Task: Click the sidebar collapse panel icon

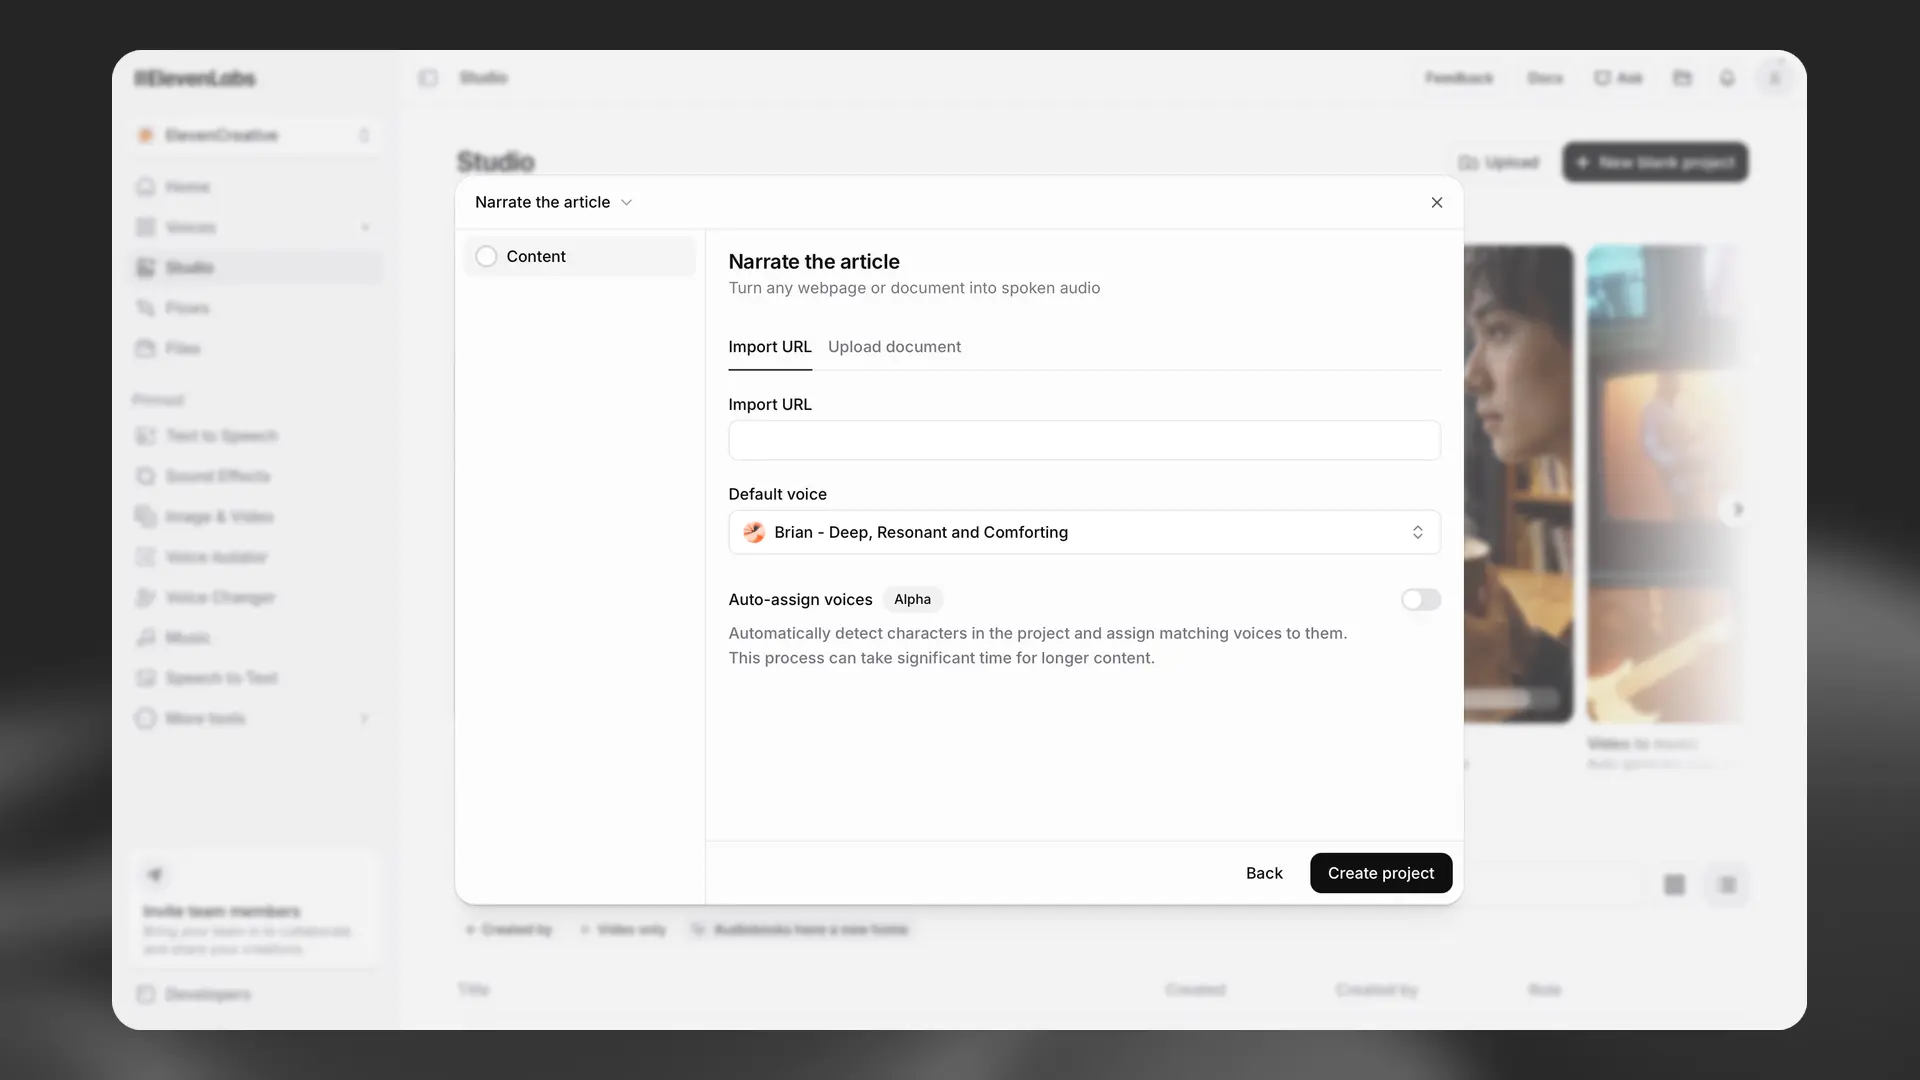Action: (x=429, y=78)
